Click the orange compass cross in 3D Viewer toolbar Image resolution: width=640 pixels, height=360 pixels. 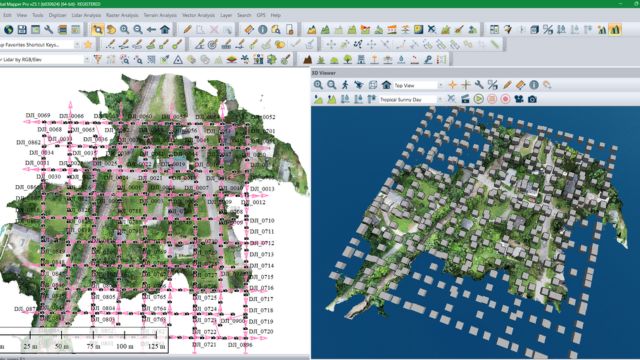452,85
